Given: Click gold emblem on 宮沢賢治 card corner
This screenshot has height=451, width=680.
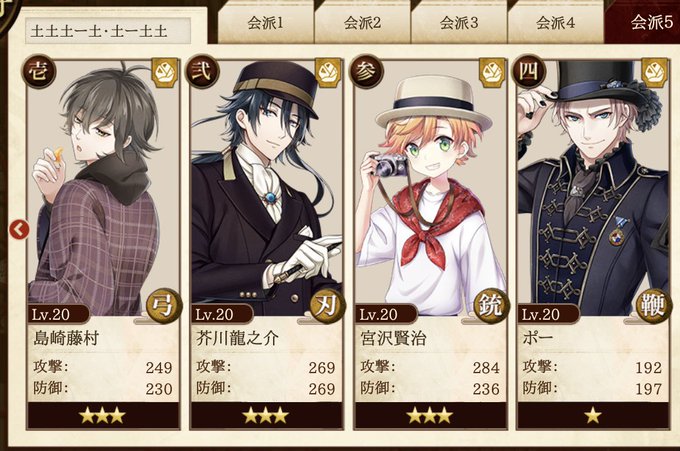Looking at the screenshot, I should pyautogui.click(x=492, y=73).
